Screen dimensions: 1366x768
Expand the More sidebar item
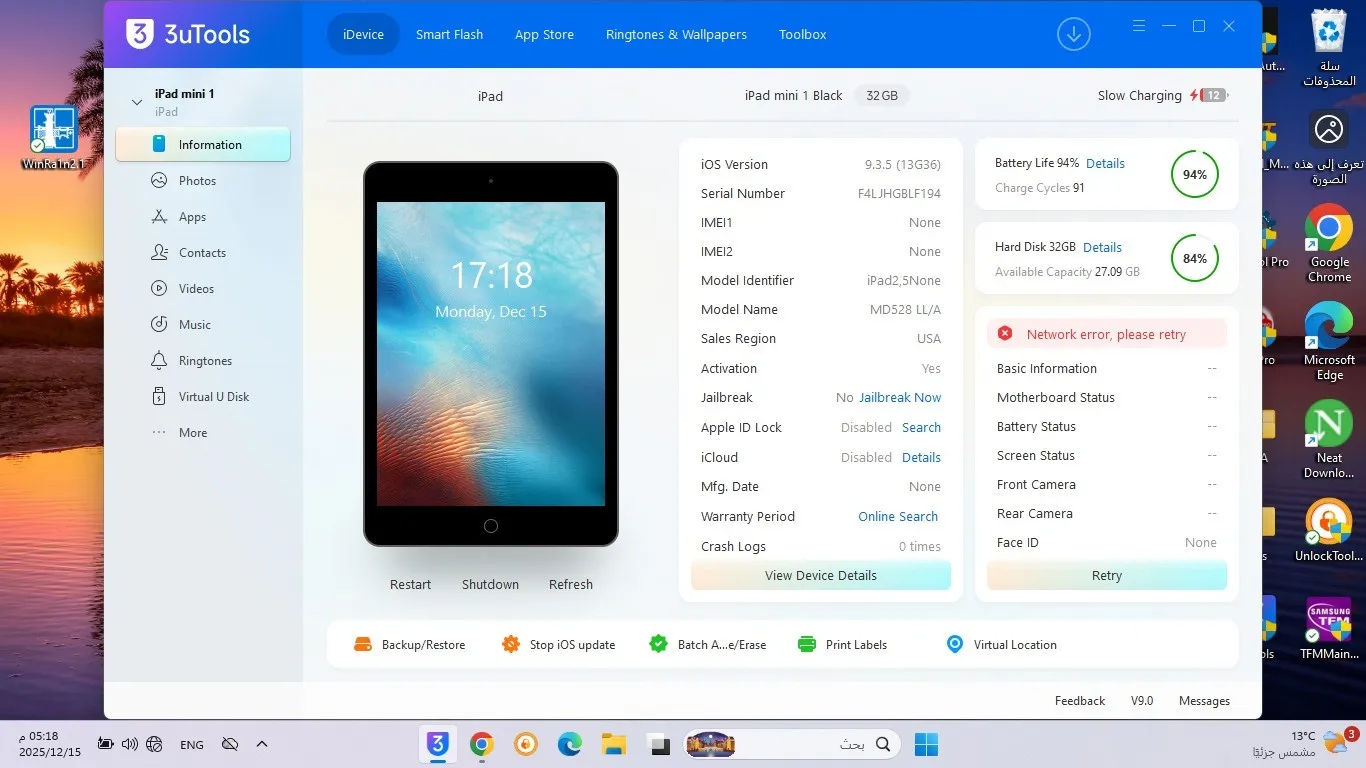point(192,433)
